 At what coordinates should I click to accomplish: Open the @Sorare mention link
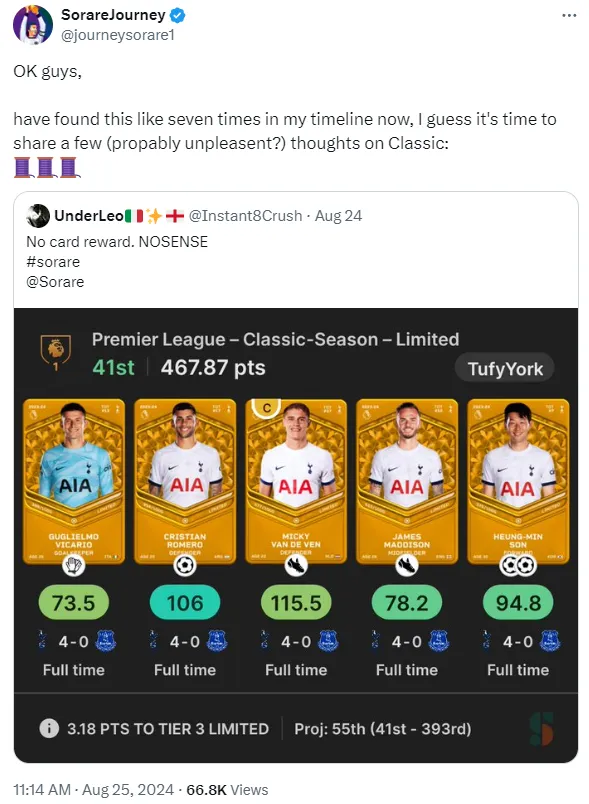(55, 282)
